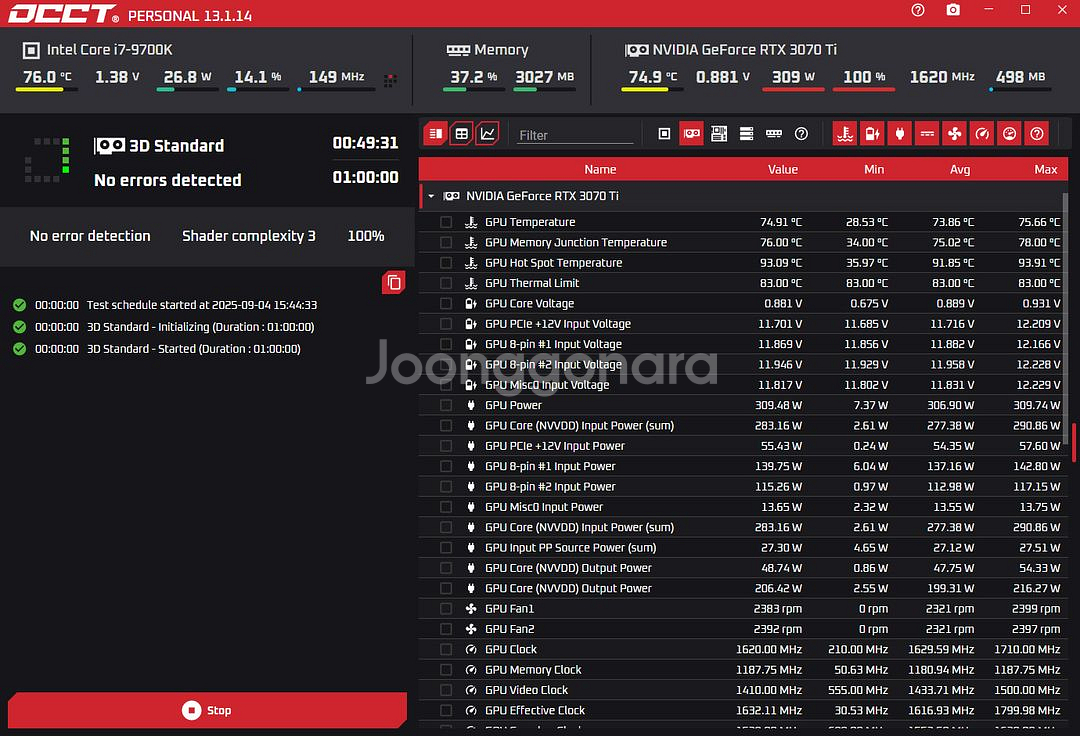Sort the sensor table by Max column
The height and width of the screenshot is (736, 1080).
[x=1046, y=169]
